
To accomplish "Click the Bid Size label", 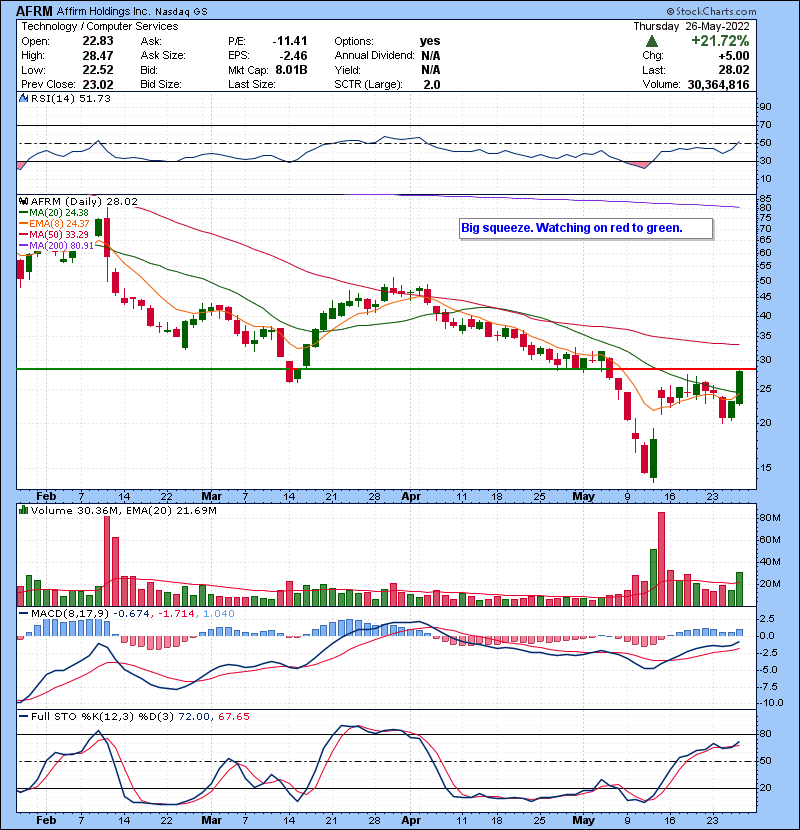I will [x=161, y=84].
